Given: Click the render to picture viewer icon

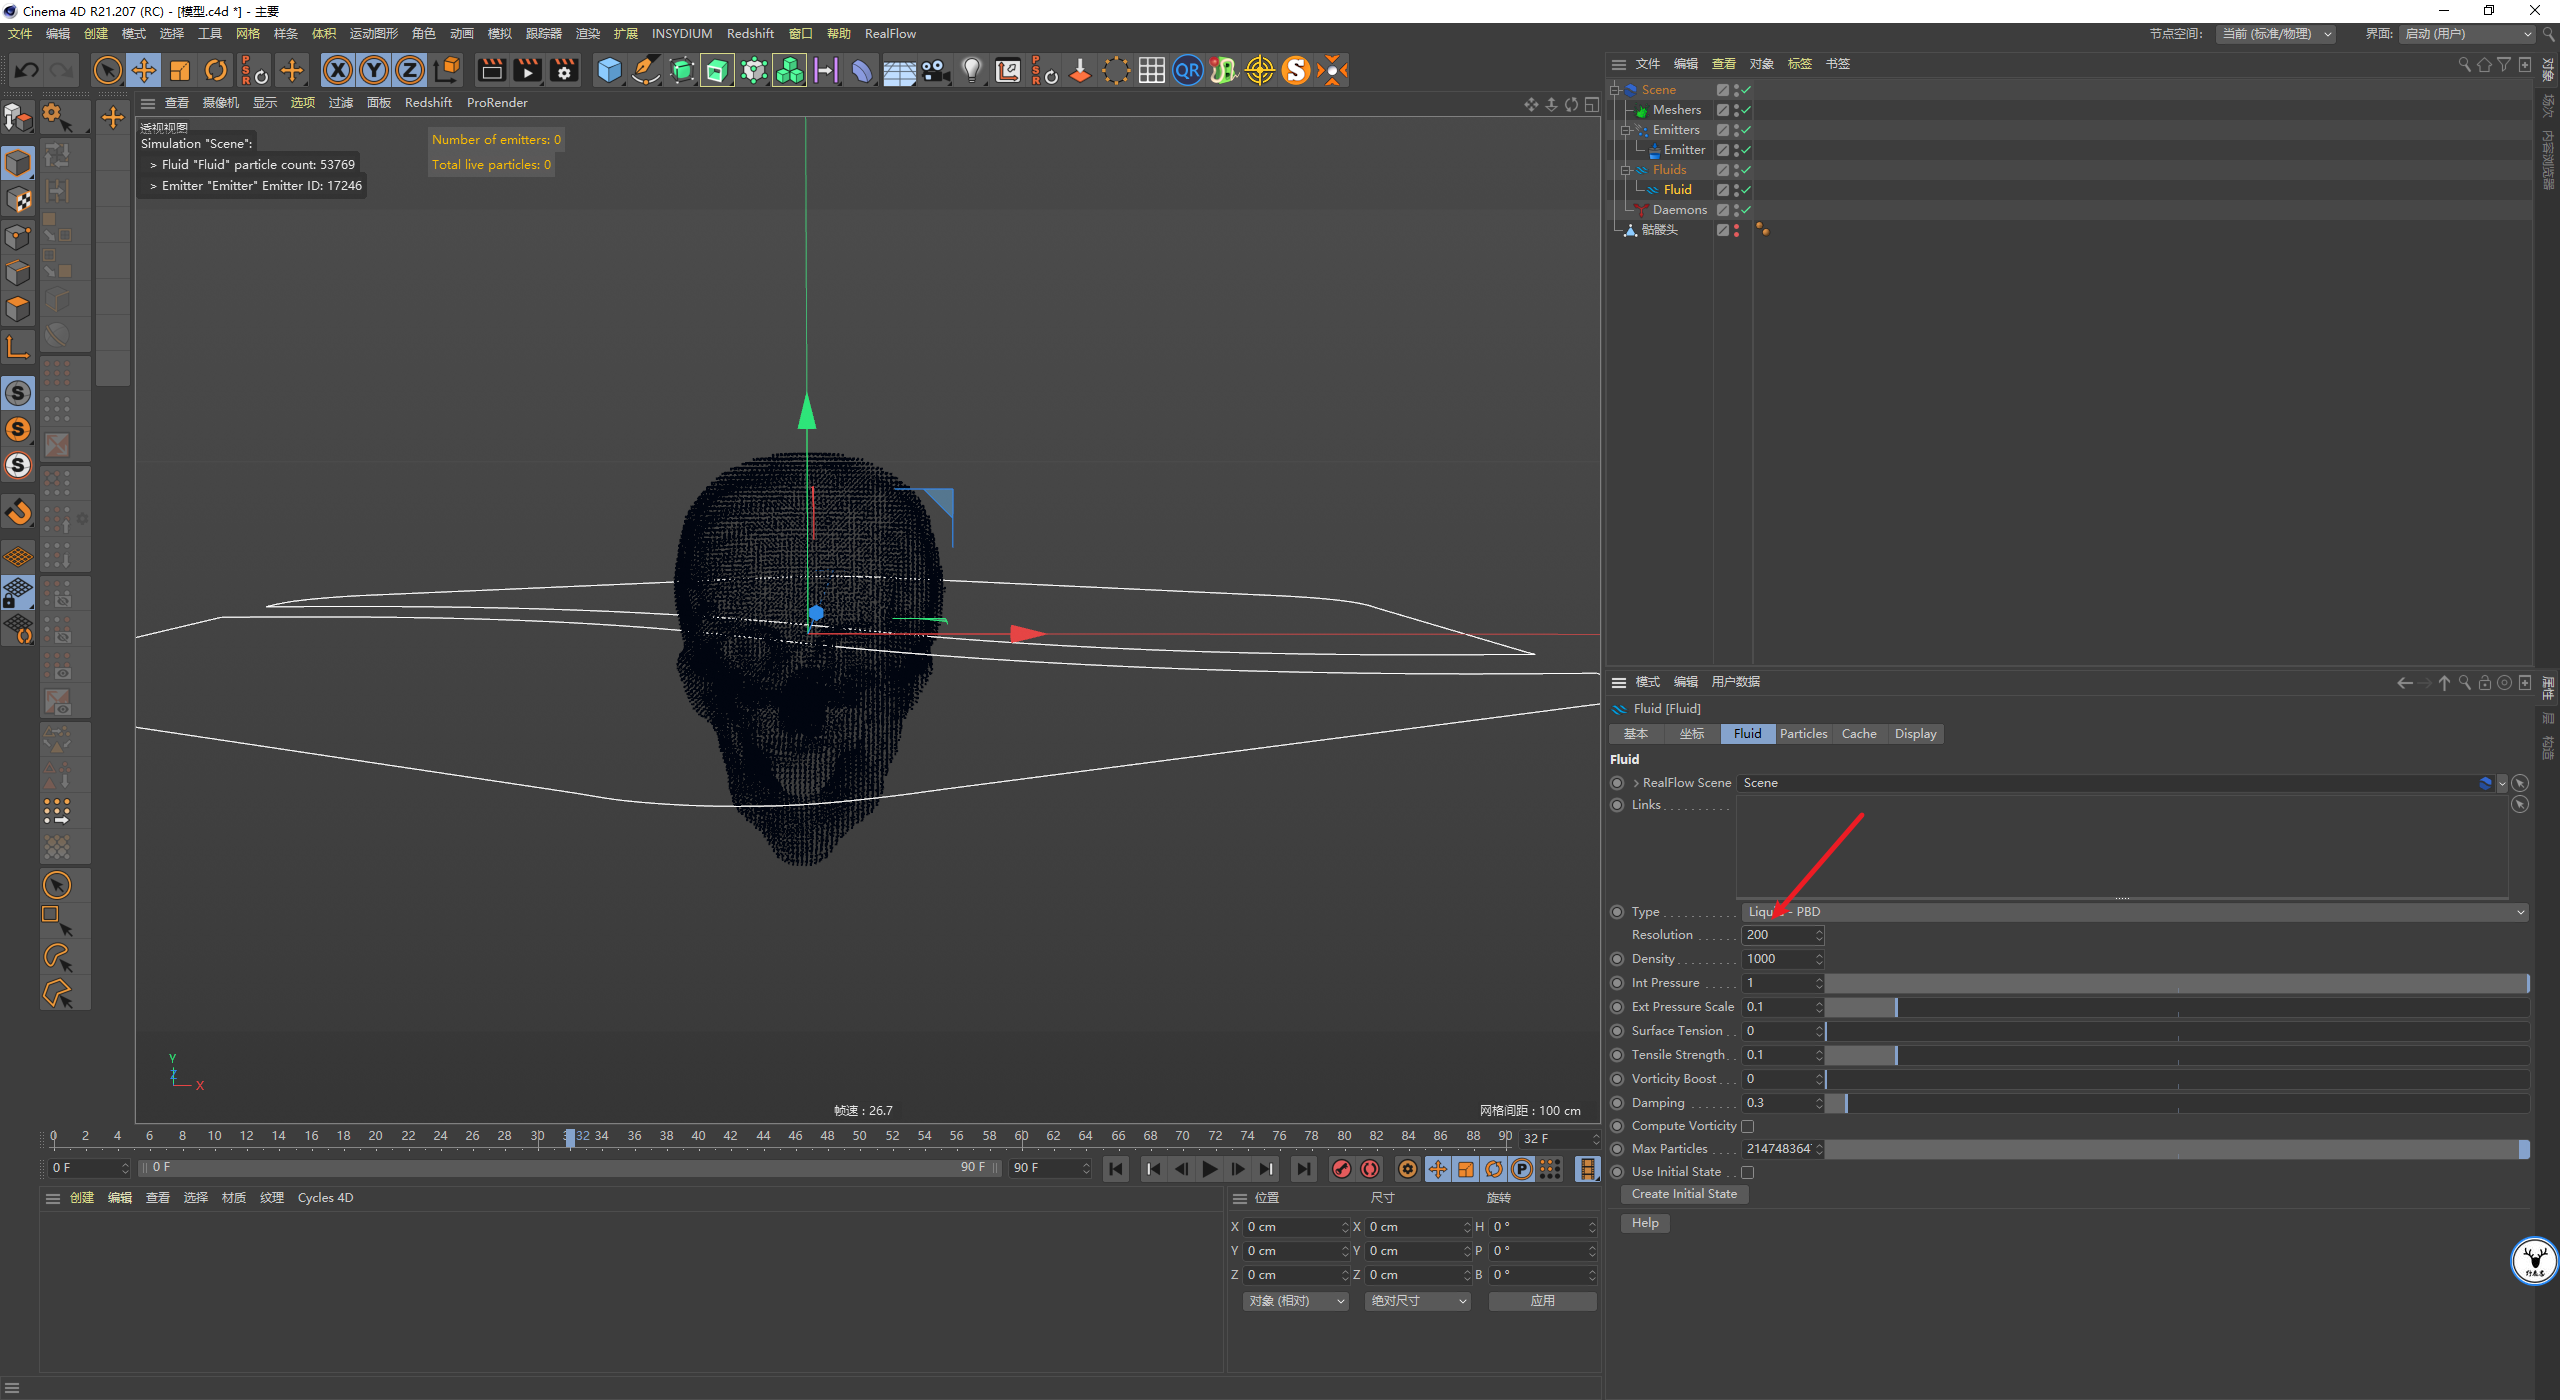Looking at the screenshot, I should pyautogui.click(x=527, y=70).
